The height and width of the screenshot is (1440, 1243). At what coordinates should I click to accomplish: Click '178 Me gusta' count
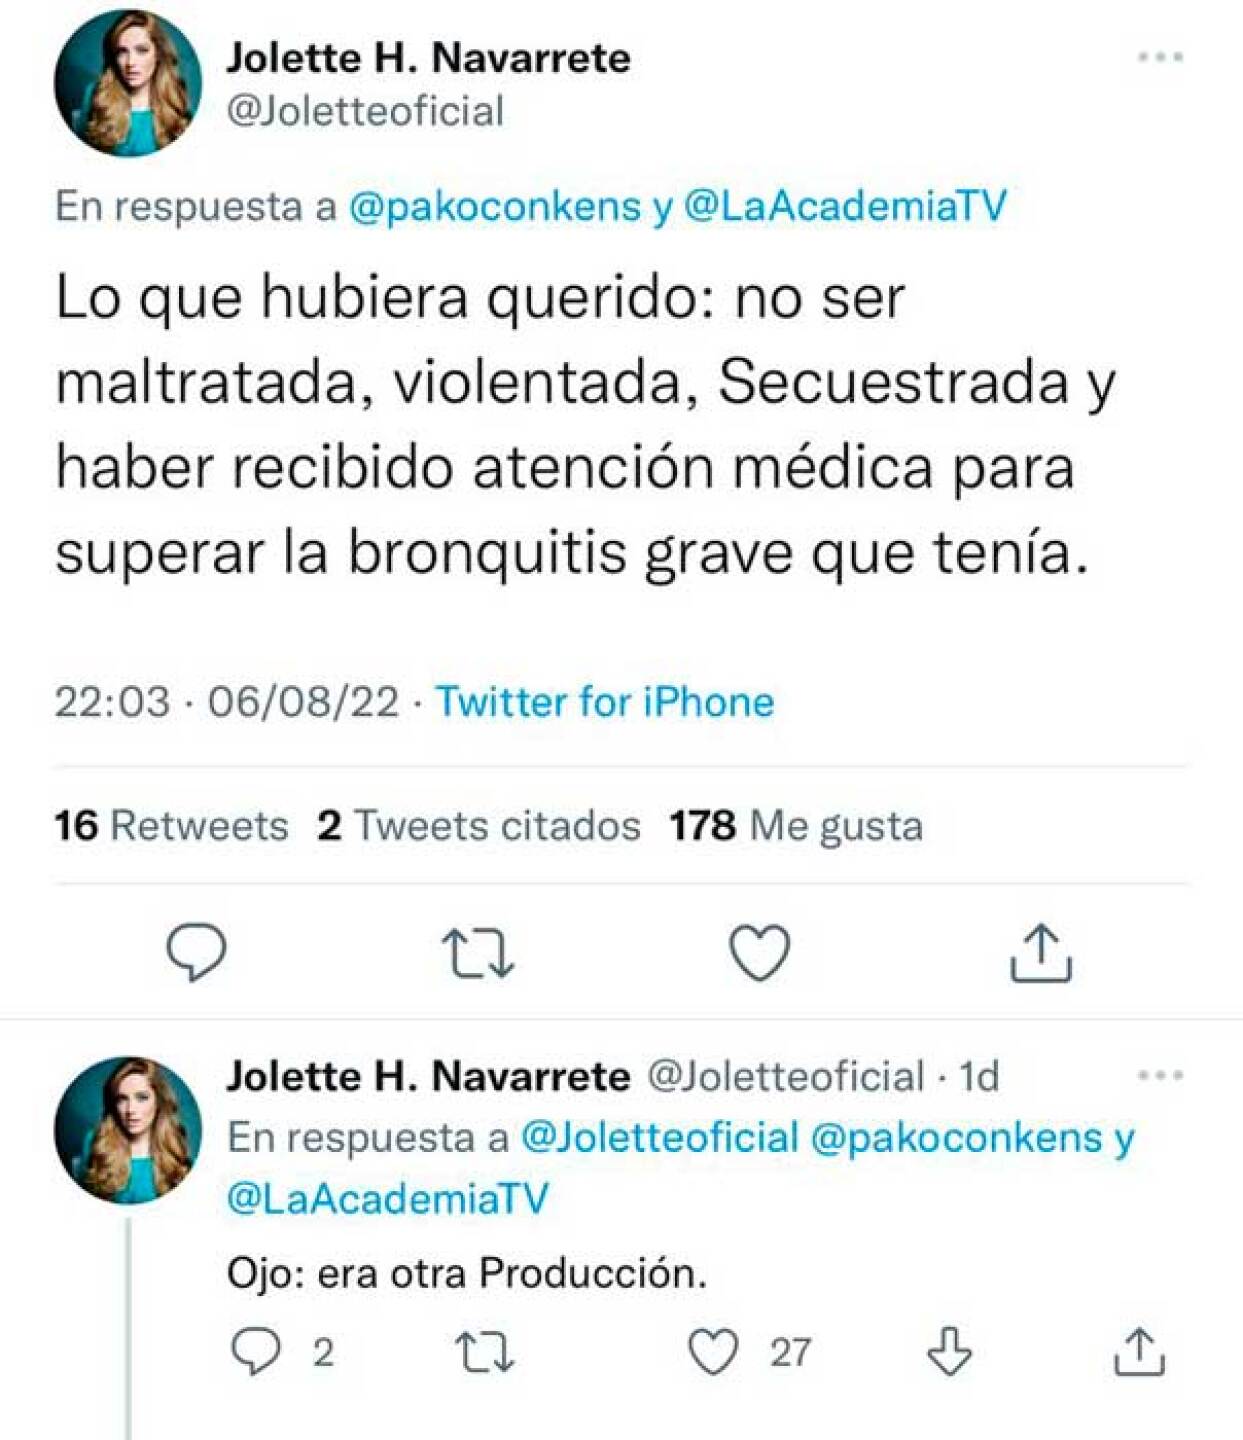click(795, 827)
